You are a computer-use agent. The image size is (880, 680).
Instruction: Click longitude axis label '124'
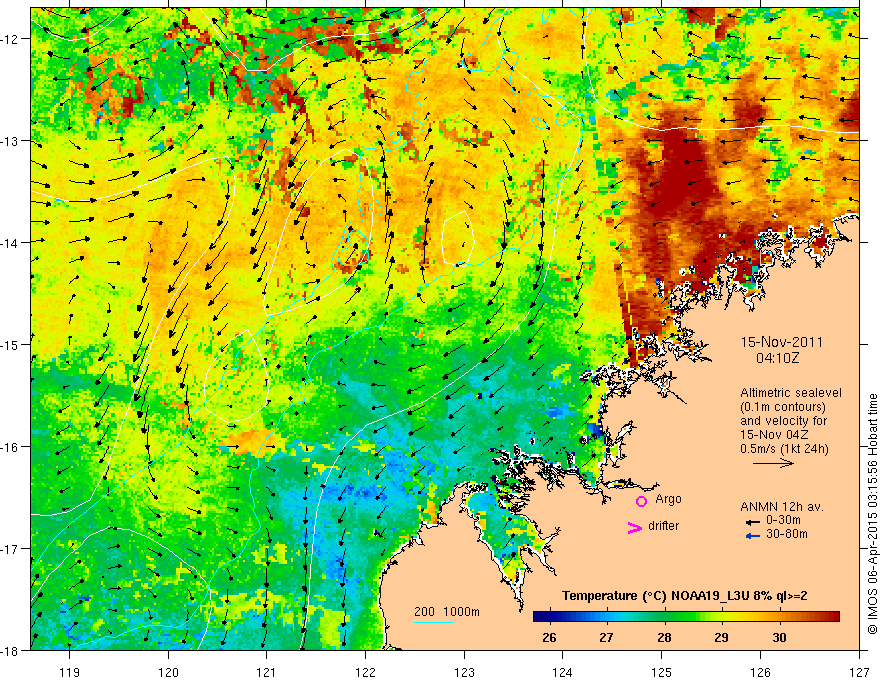coord(563,672)
